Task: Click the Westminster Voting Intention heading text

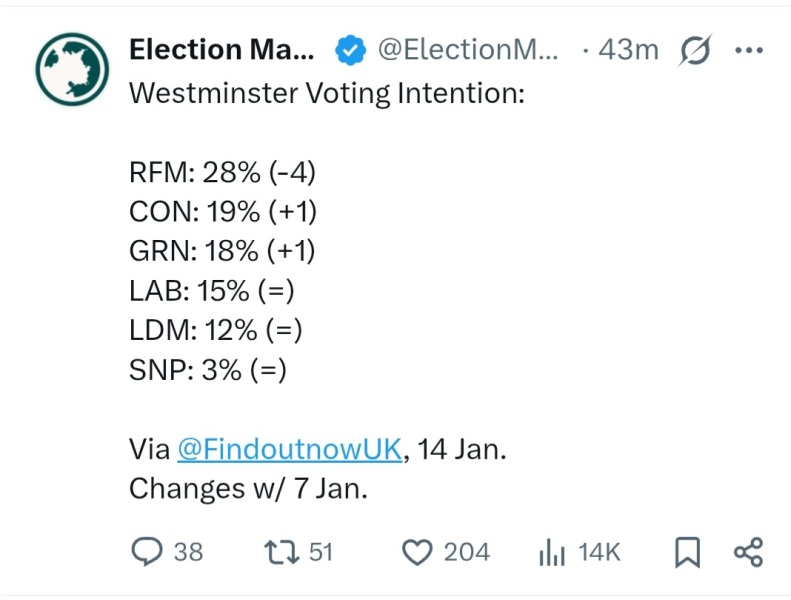Action: (x=327, y=94)
